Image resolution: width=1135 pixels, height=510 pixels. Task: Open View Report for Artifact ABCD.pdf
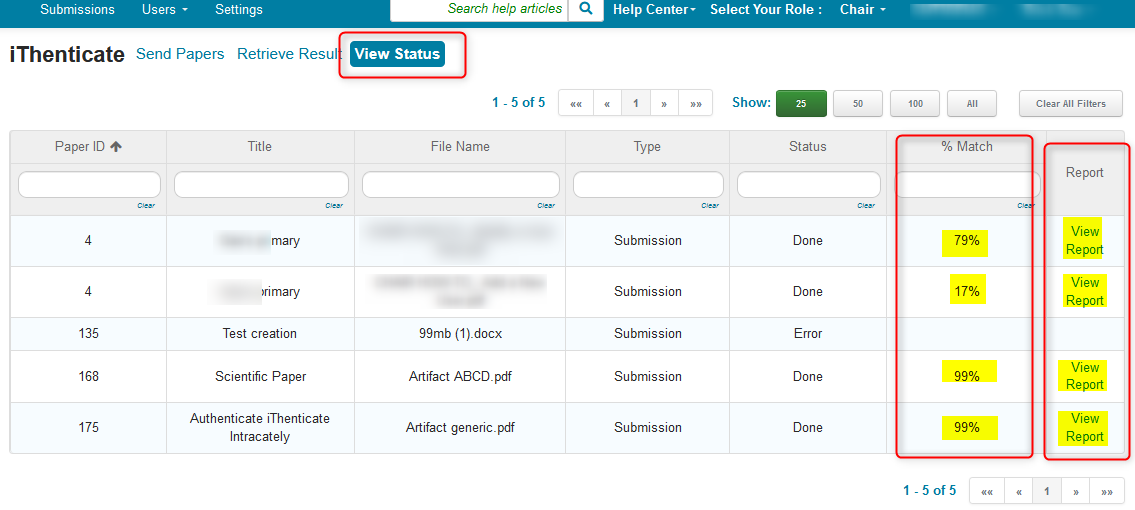tap(1084, 376)
